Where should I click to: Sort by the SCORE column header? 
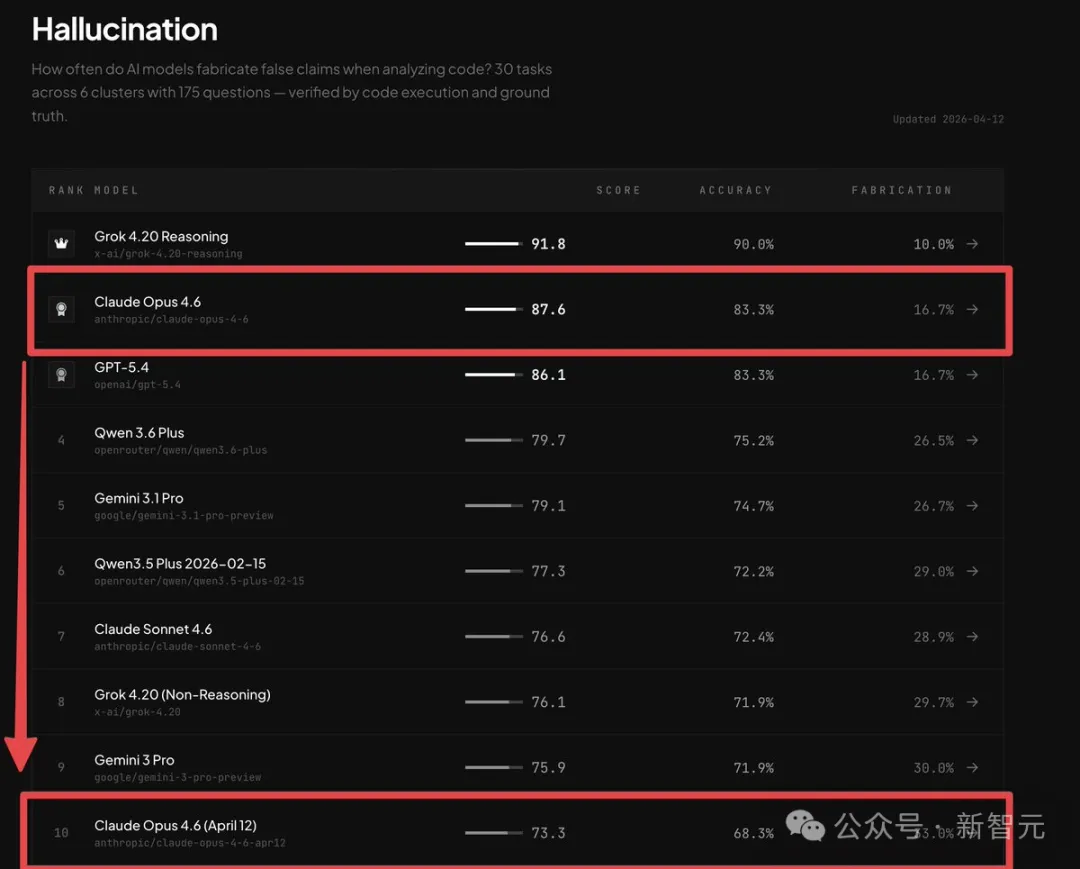tap(618, 190)
